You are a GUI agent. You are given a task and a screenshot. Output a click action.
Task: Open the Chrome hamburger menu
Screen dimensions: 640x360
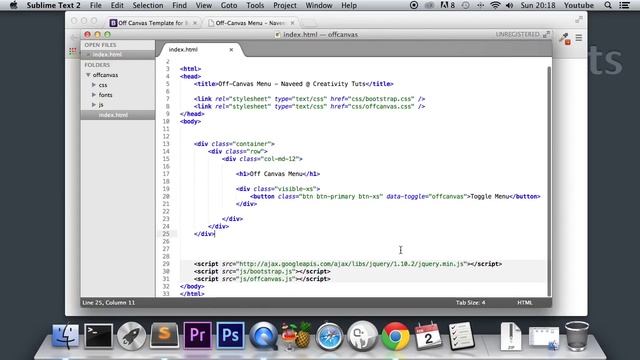point(579,38)
